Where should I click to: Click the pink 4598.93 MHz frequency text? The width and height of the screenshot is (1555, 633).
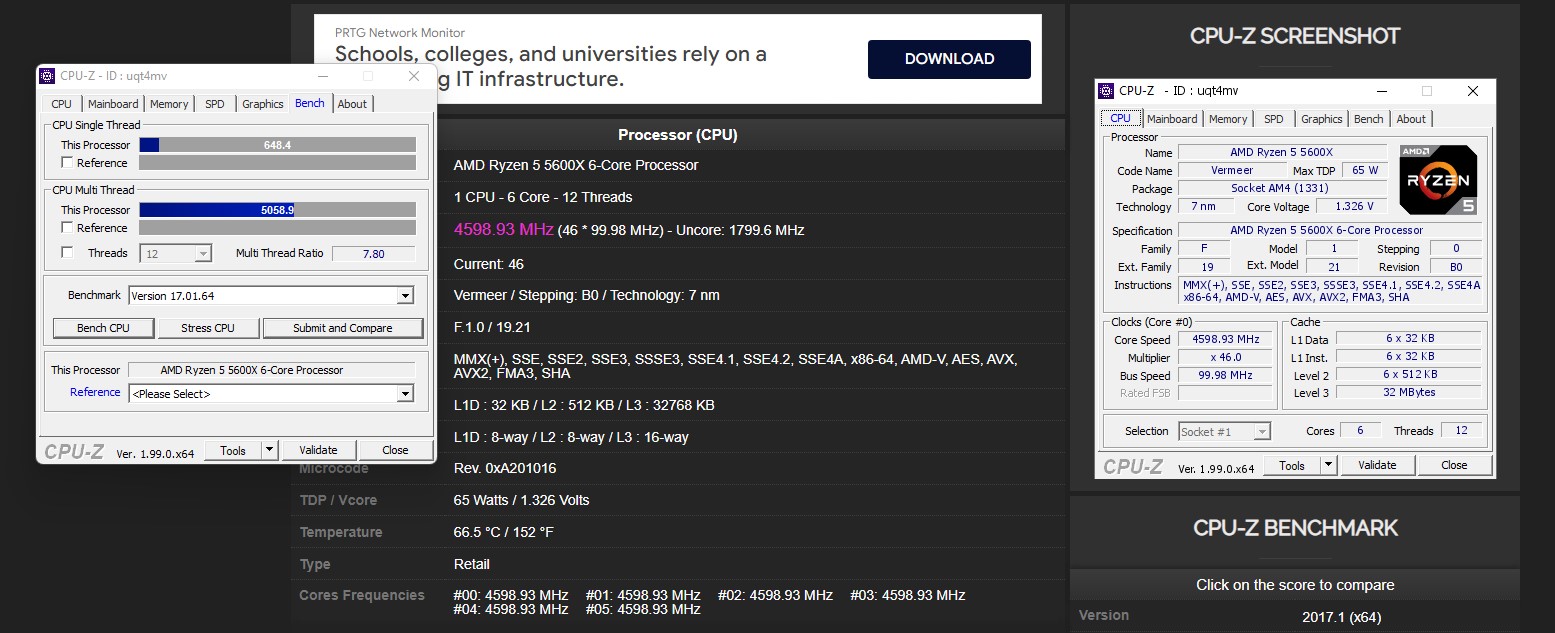503,229
